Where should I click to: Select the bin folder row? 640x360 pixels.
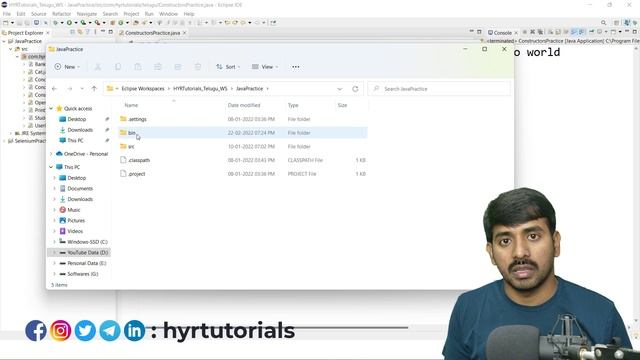[x=243, y=133]
